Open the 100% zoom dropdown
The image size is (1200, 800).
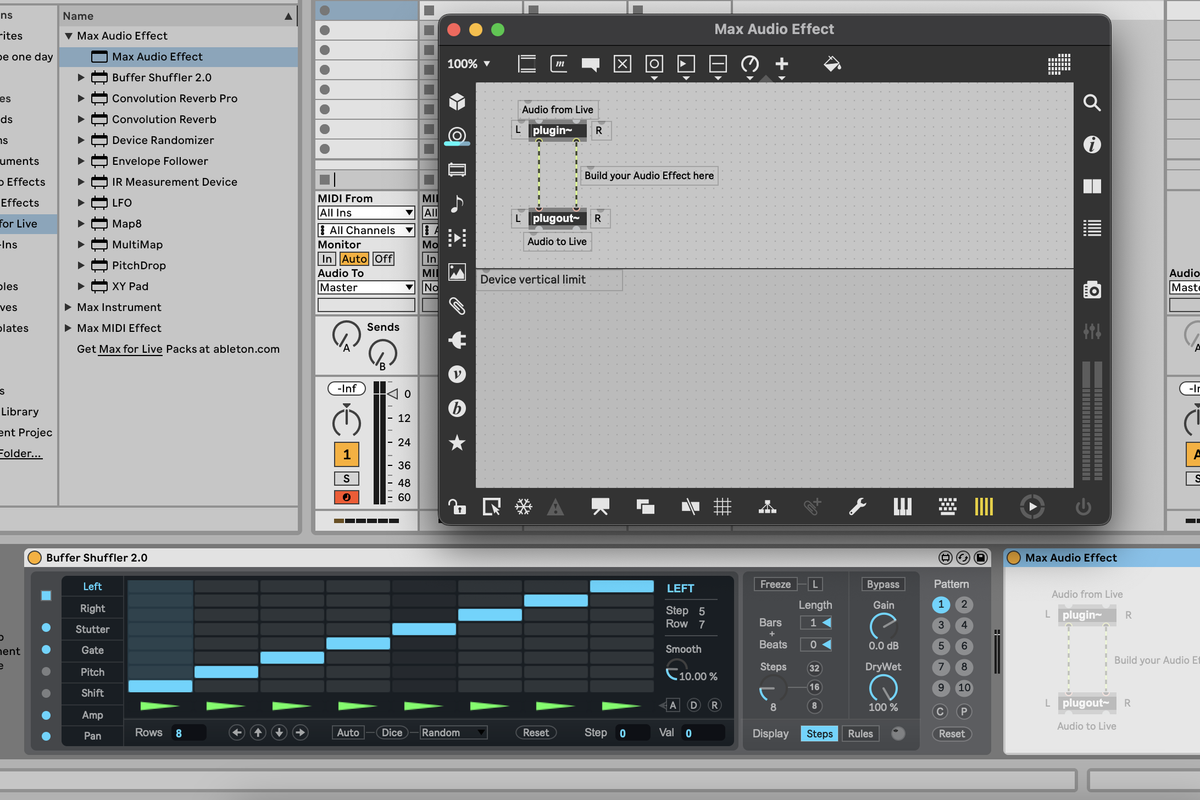(x=469, y=64)
